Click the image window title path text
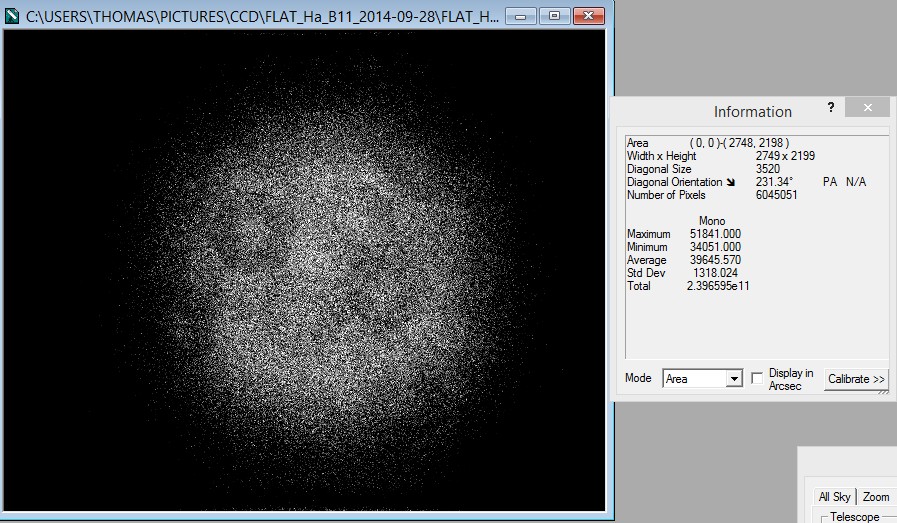Image resolution: width=897 pixels, height=523 pixels. [263, 17]
